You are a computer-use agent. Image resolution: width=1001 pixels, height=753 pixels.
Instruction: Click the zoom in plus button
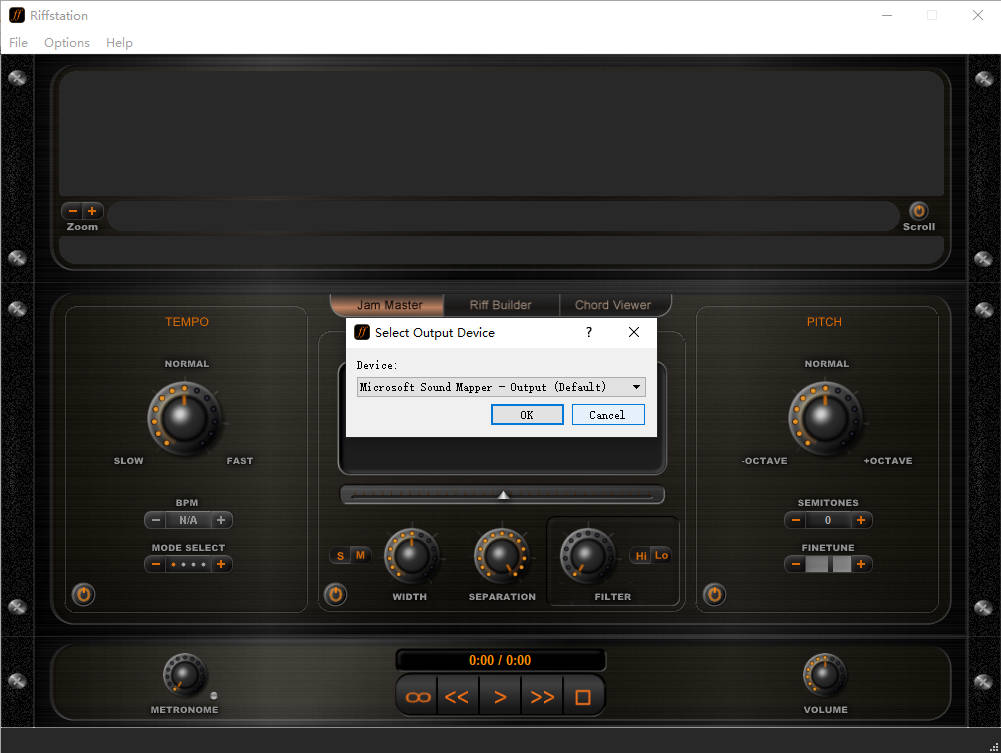click(92, 211)
